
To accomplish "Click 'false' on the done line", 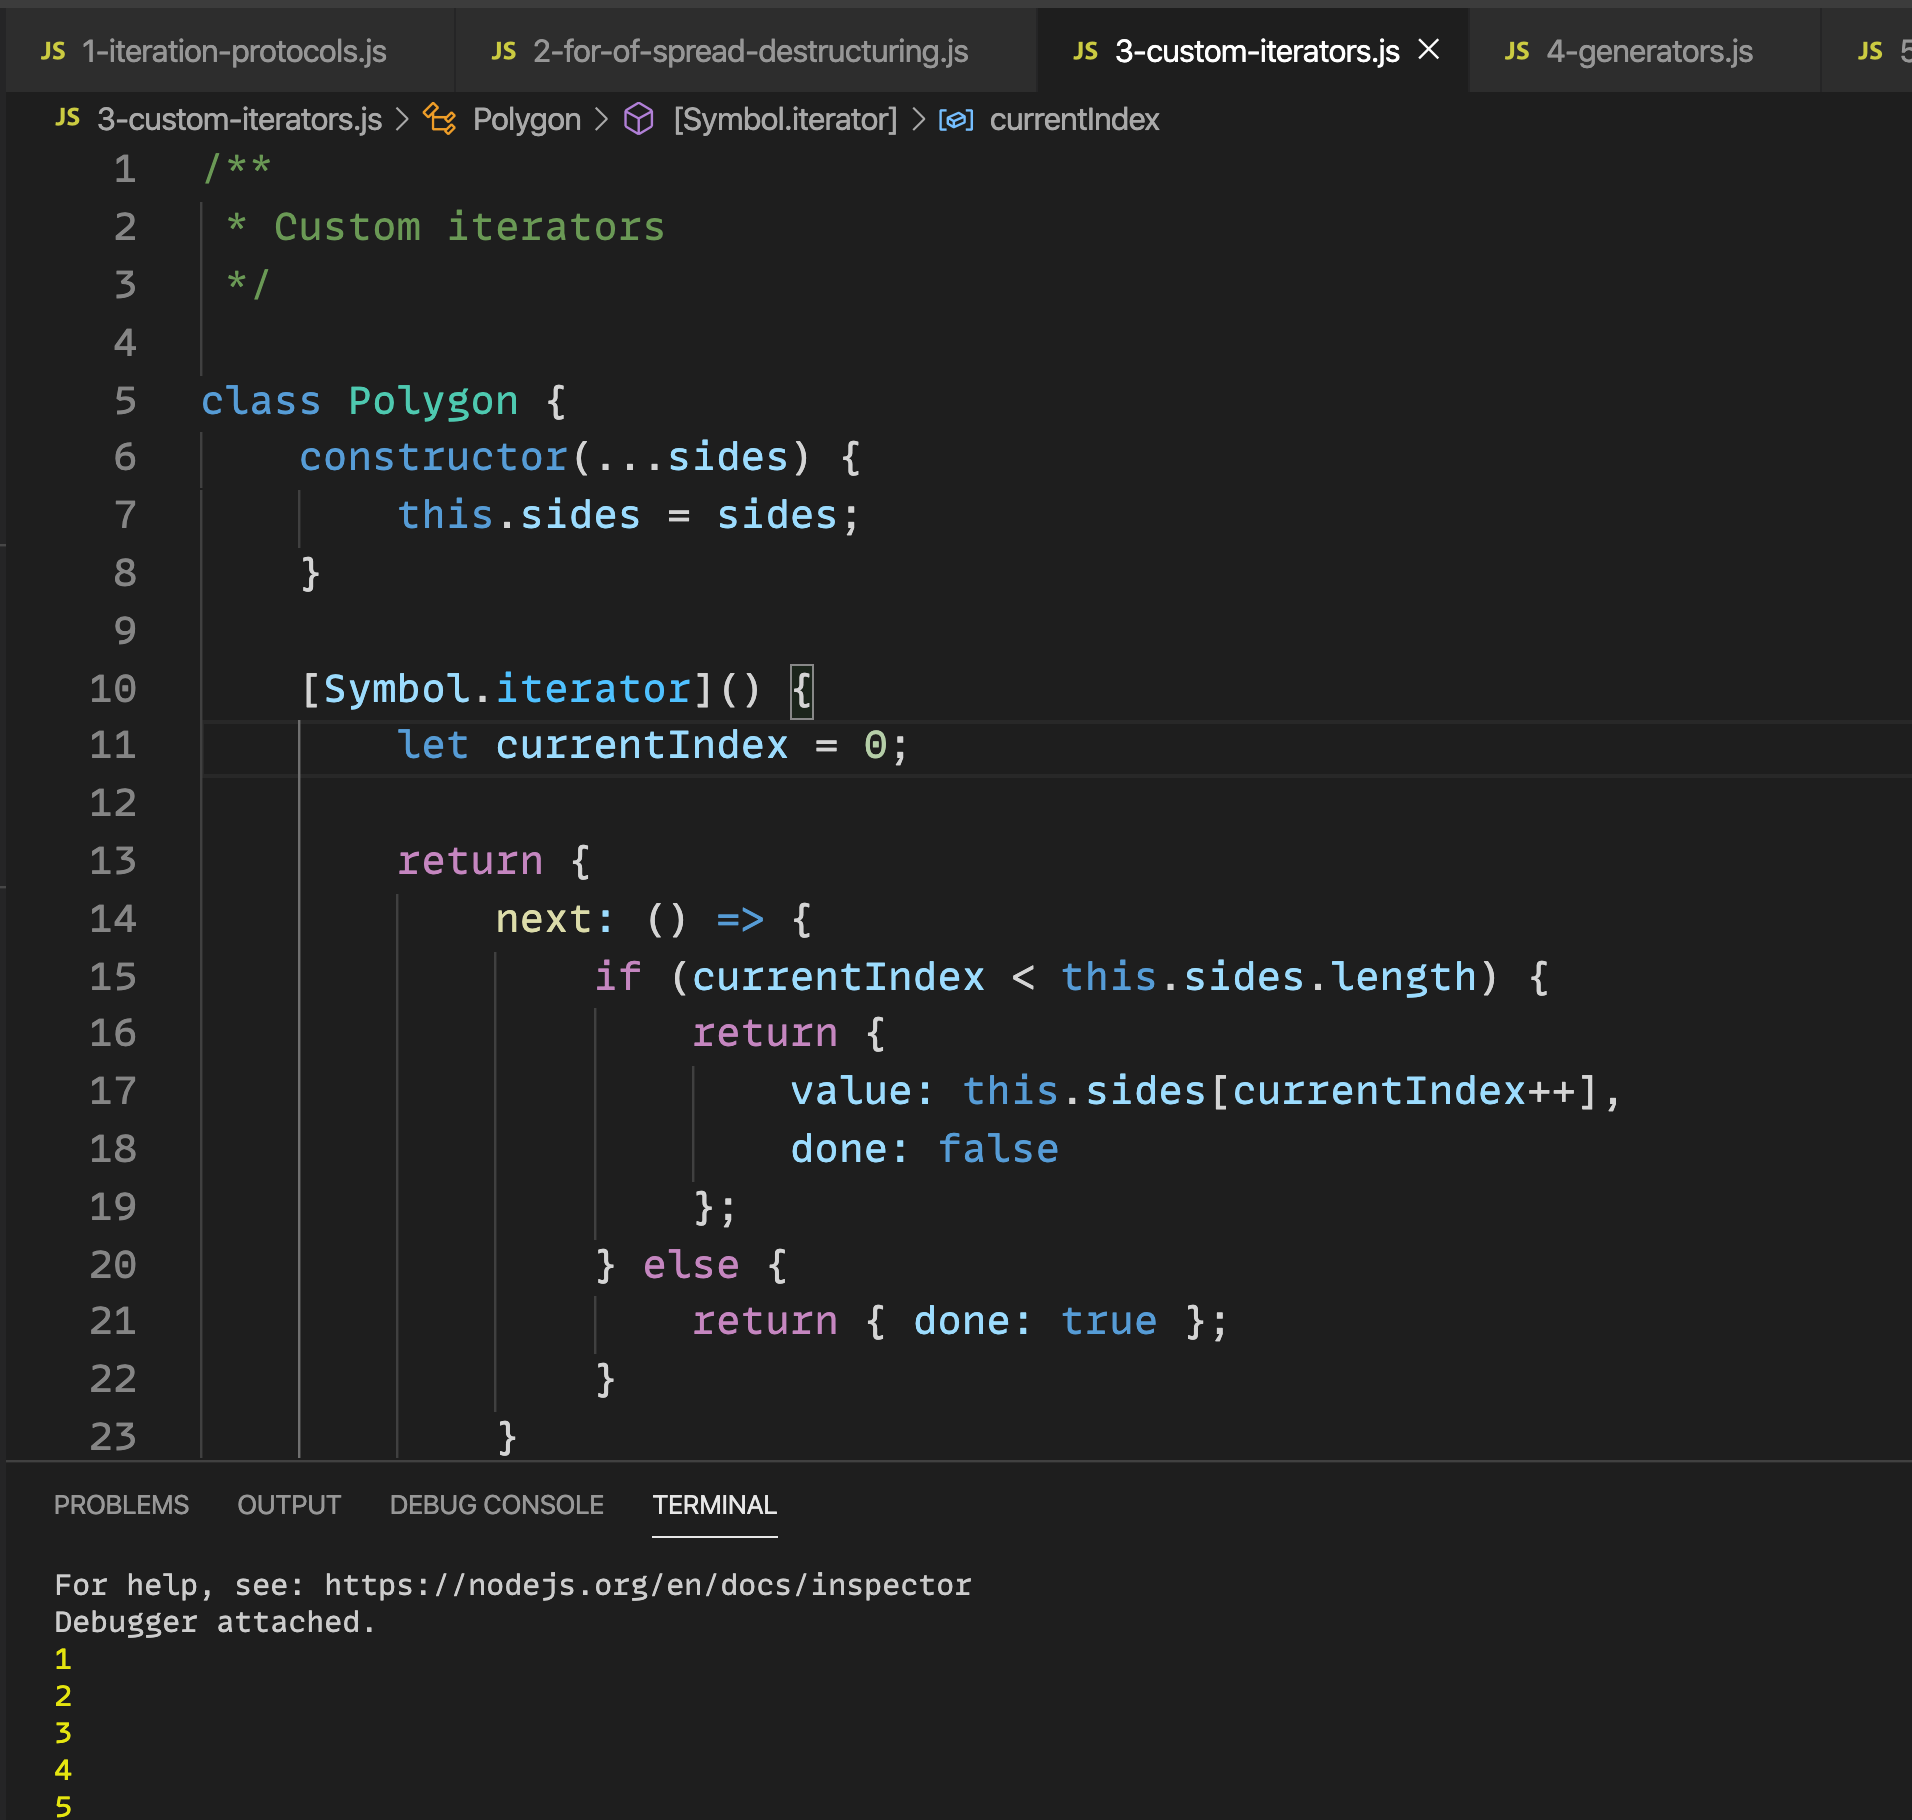I will point(998,1149).
